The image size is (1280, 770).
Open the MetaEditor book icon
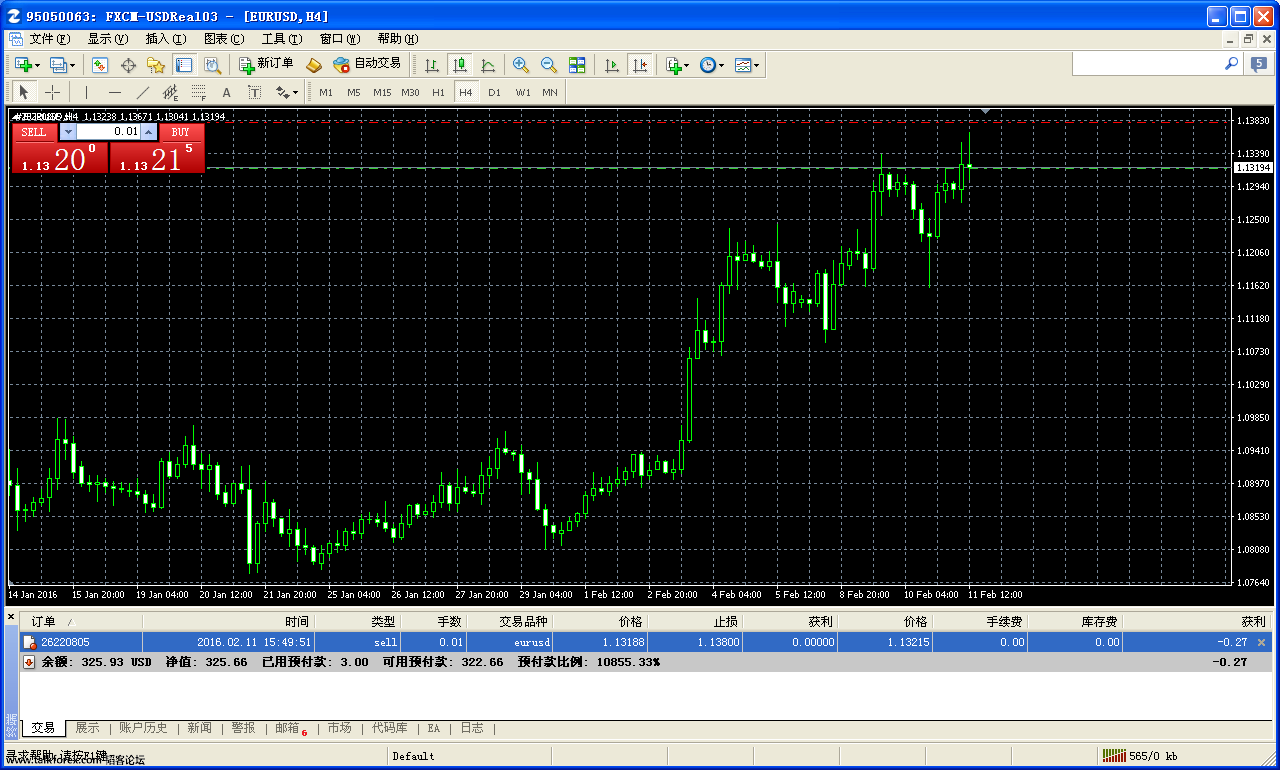tap(314, 65)
